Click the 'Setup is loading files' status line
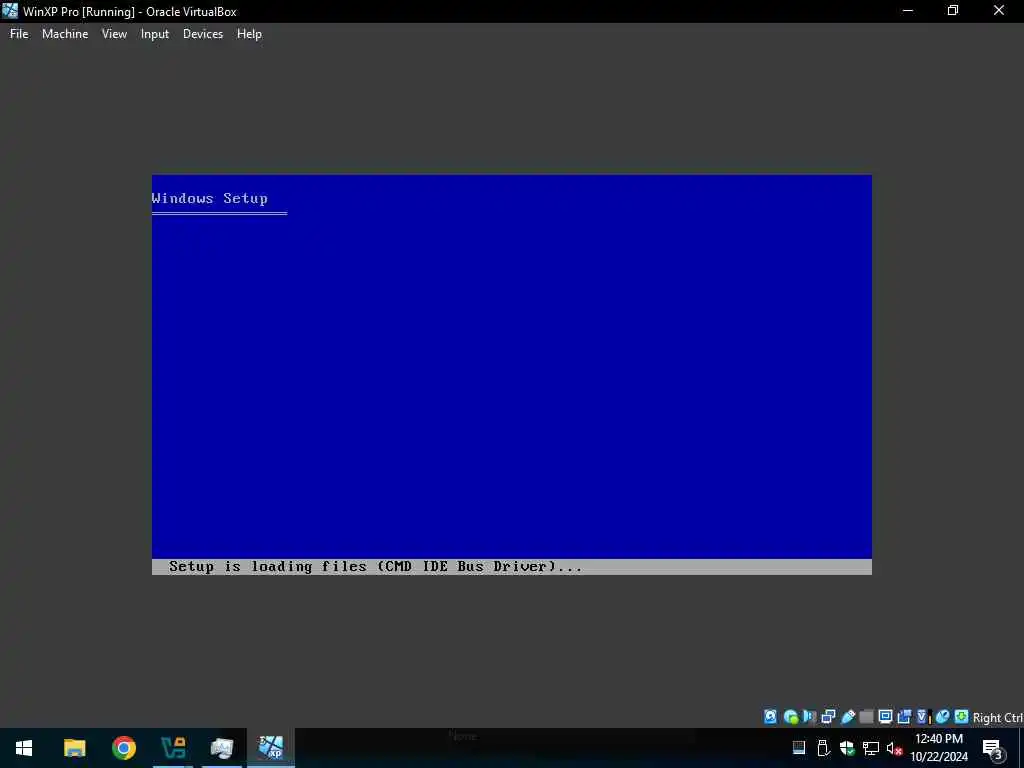The height and width of the screenshot is (768, 1024). 376,567
